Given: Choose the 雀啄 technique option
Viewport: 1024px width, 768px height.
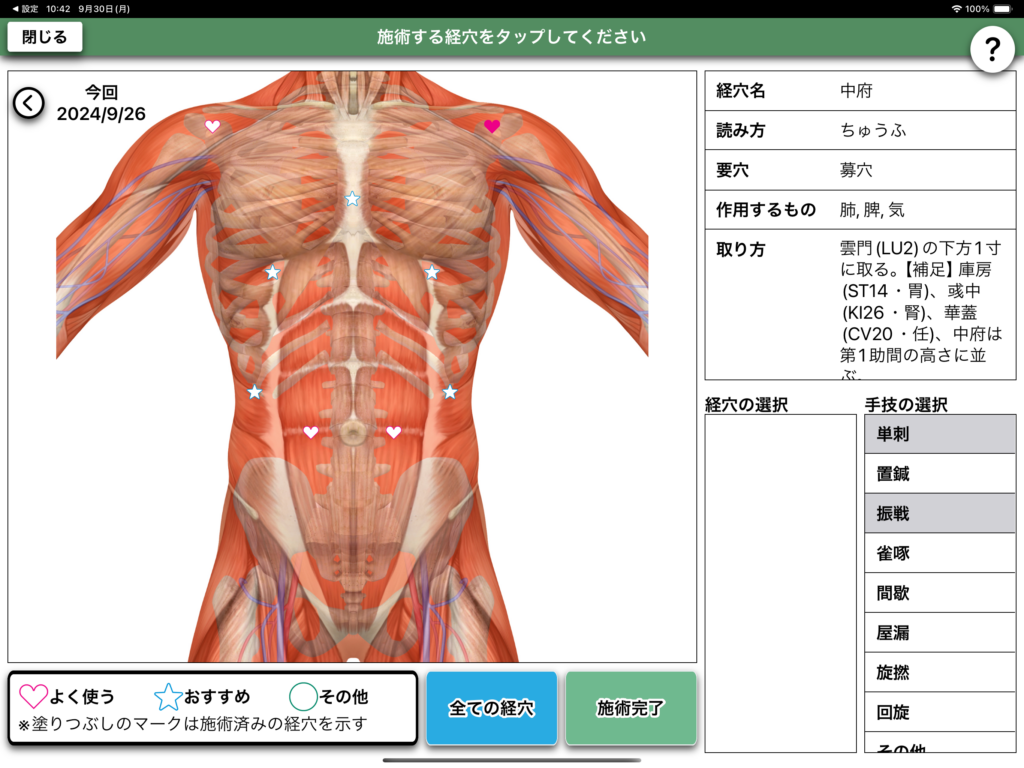Looking at the screenshot, I should coord(940,553).
